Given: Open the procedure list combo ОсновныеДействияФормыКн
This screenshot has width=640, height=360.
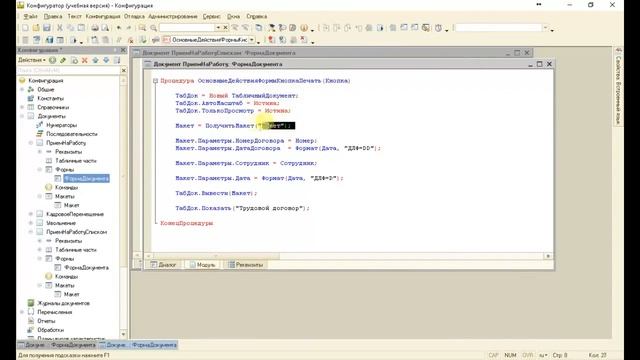Looking at the screenshot, I should pos(252,40).
